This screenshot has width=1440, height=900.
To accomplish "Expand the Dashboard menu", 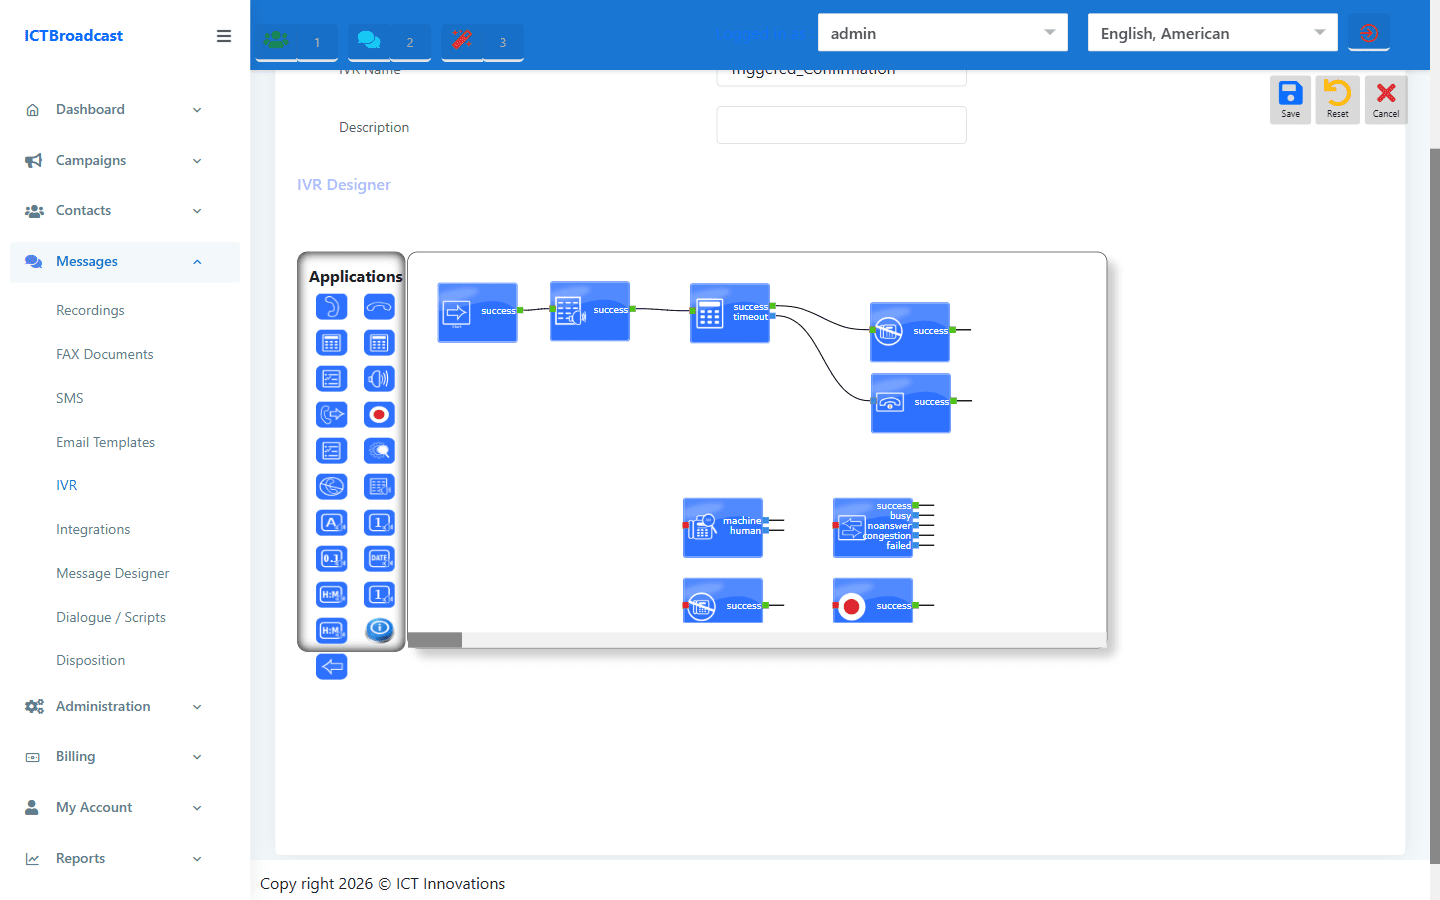I will coord(125,110).
